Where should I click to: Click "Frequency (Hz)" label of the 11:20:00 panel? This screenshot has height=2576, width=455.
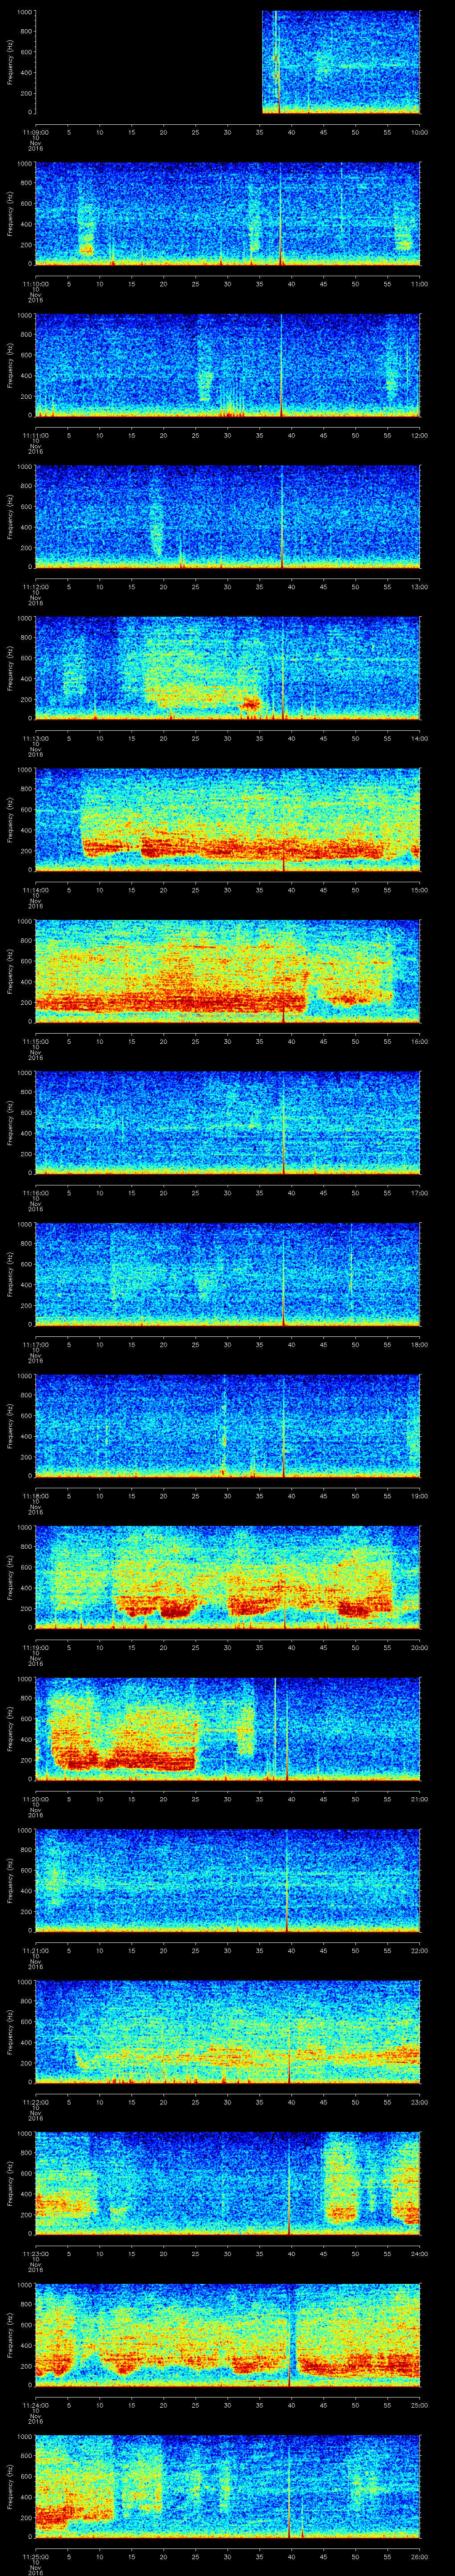pos(10,1729)
